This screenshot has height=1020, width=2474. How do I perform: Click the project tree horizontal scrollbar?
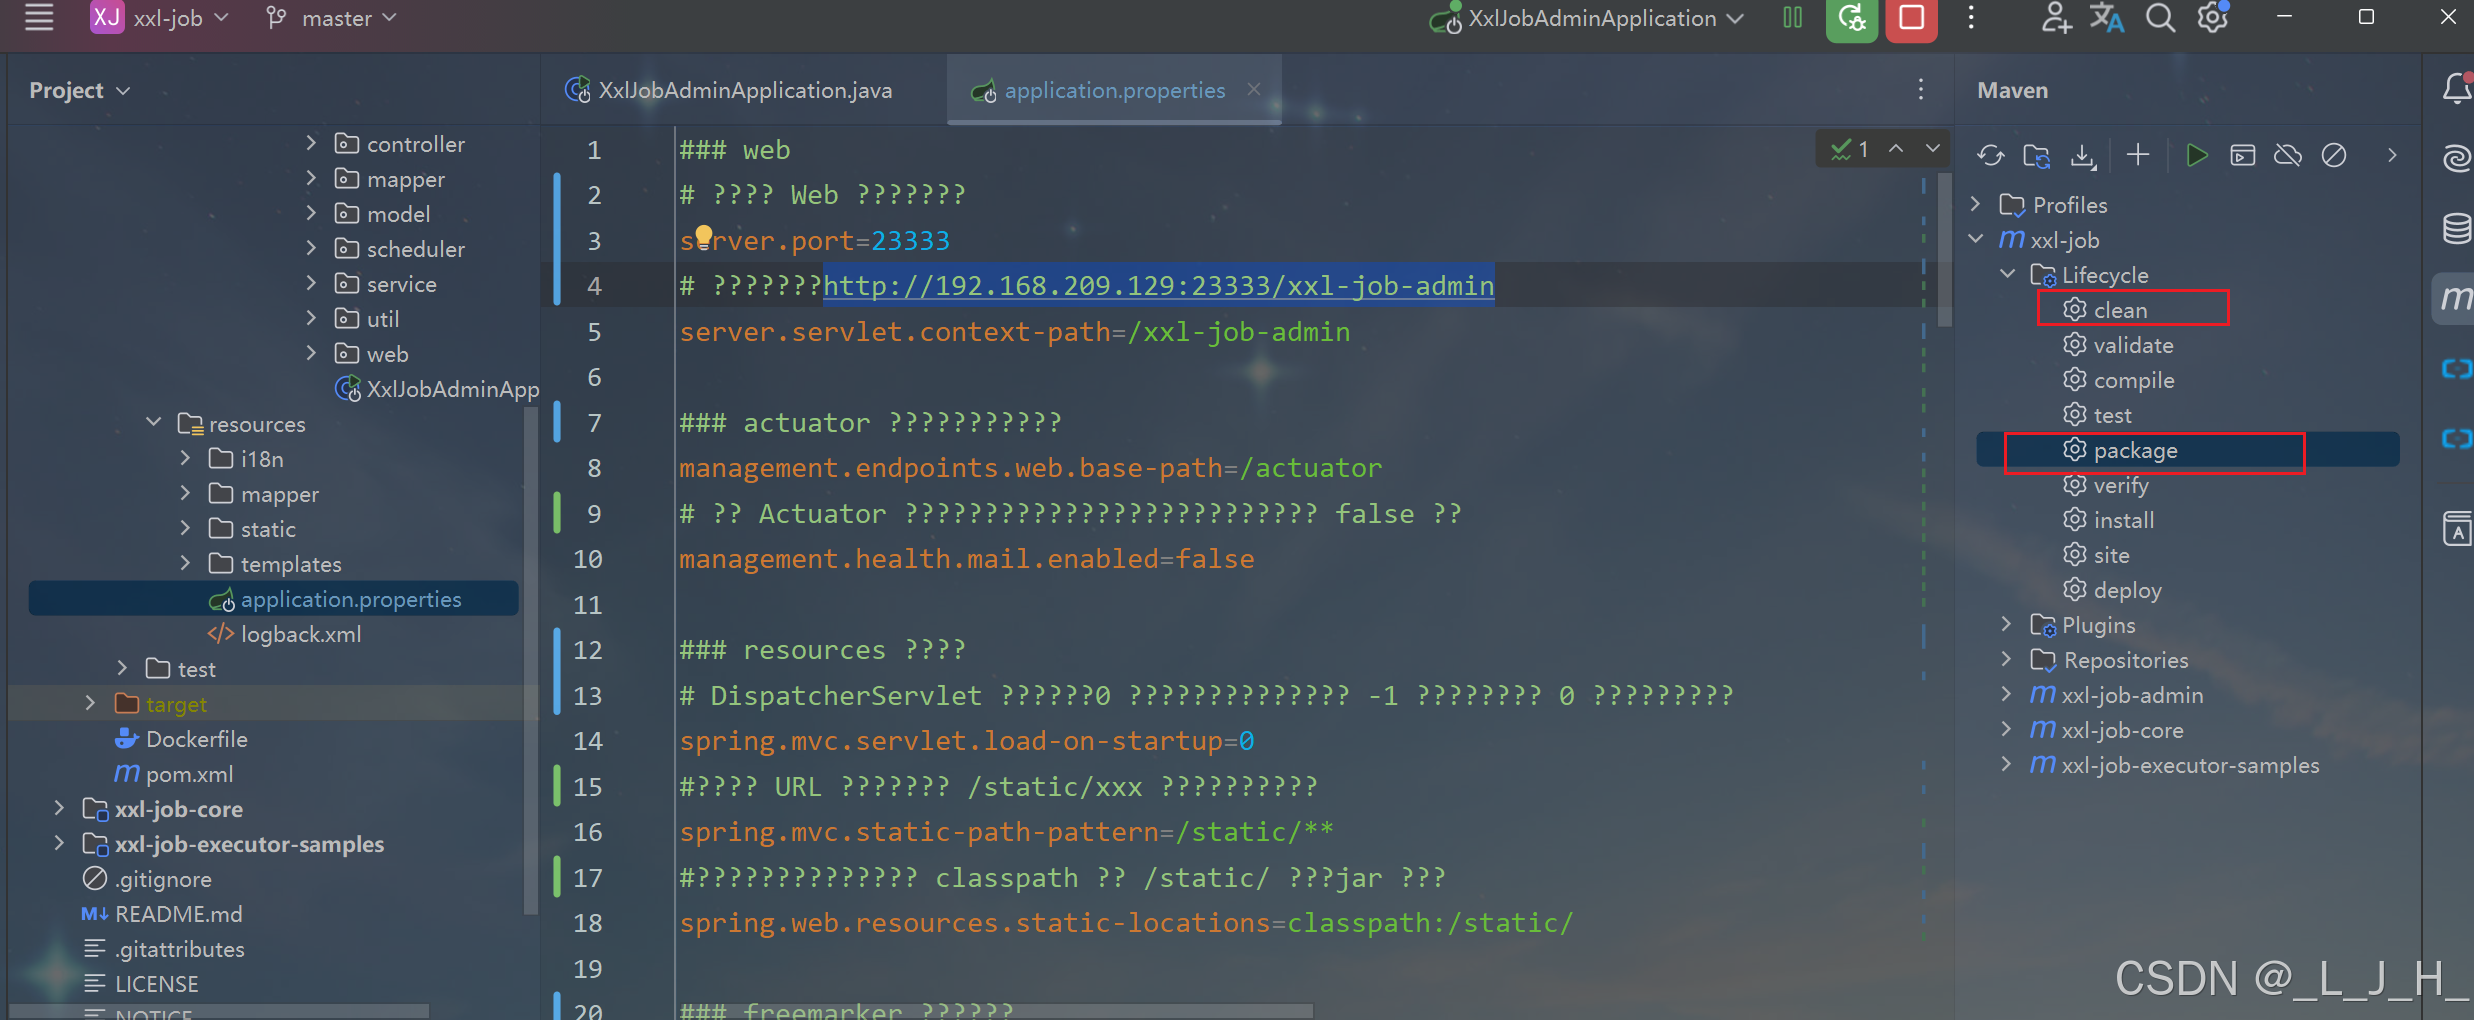pos(220,1012)
